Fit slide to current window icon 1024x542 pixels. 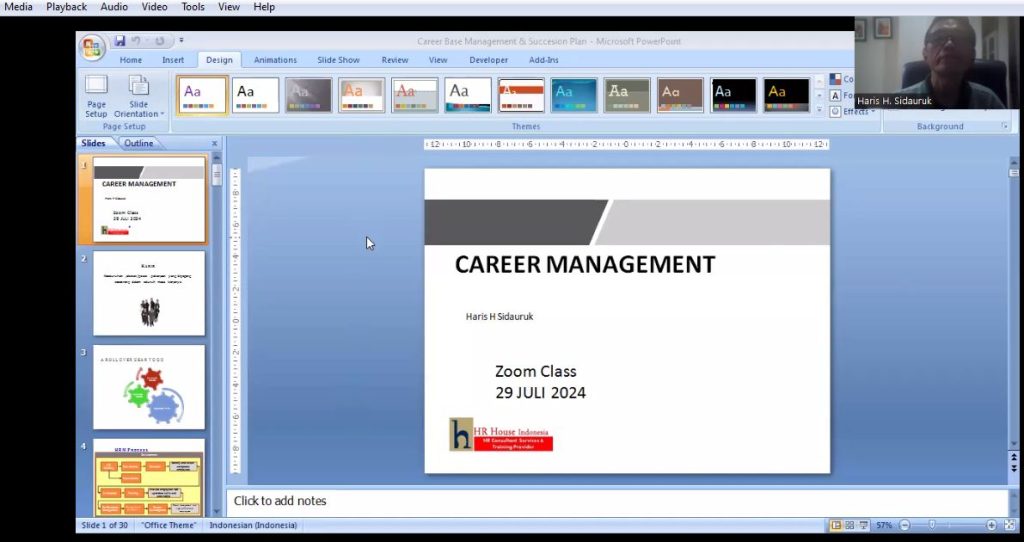(1007, 525)
